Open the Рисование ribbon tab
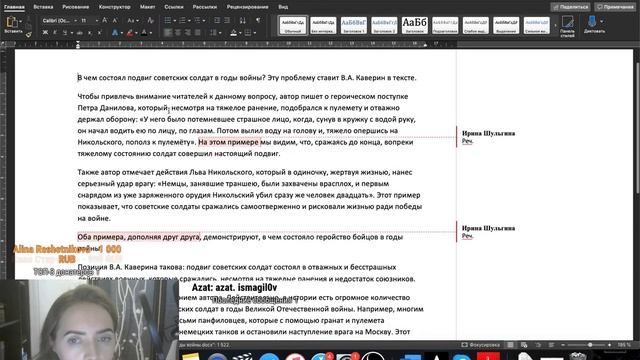Image resolution: width=640 pixels, height=360 pixels. (76, 7)
